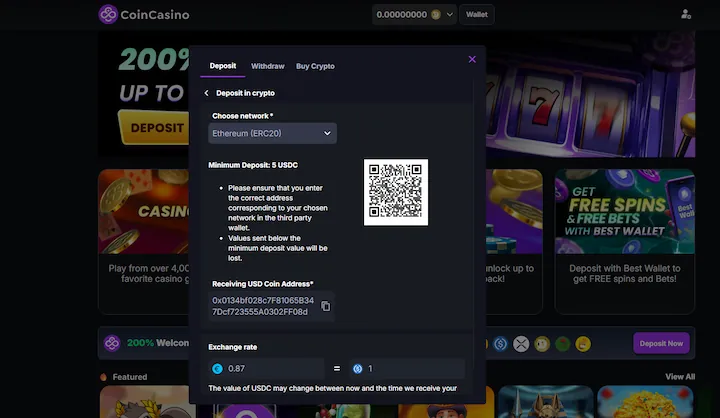720x418 pixels.
Task: Close the deposit dialog with X
Action: tap(472, 59)
